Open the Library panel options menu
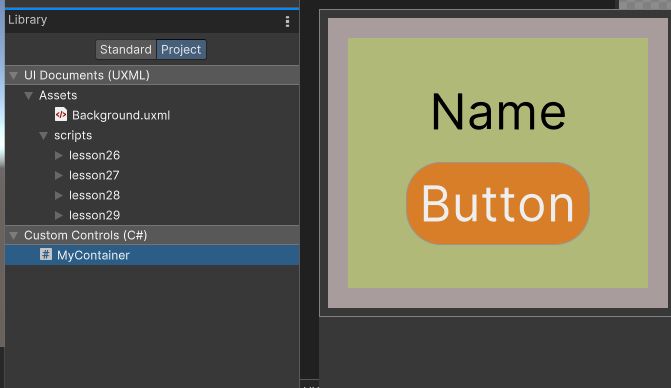Image resolution: width=671 pixels, height=388 pixels. click(287, 21)
